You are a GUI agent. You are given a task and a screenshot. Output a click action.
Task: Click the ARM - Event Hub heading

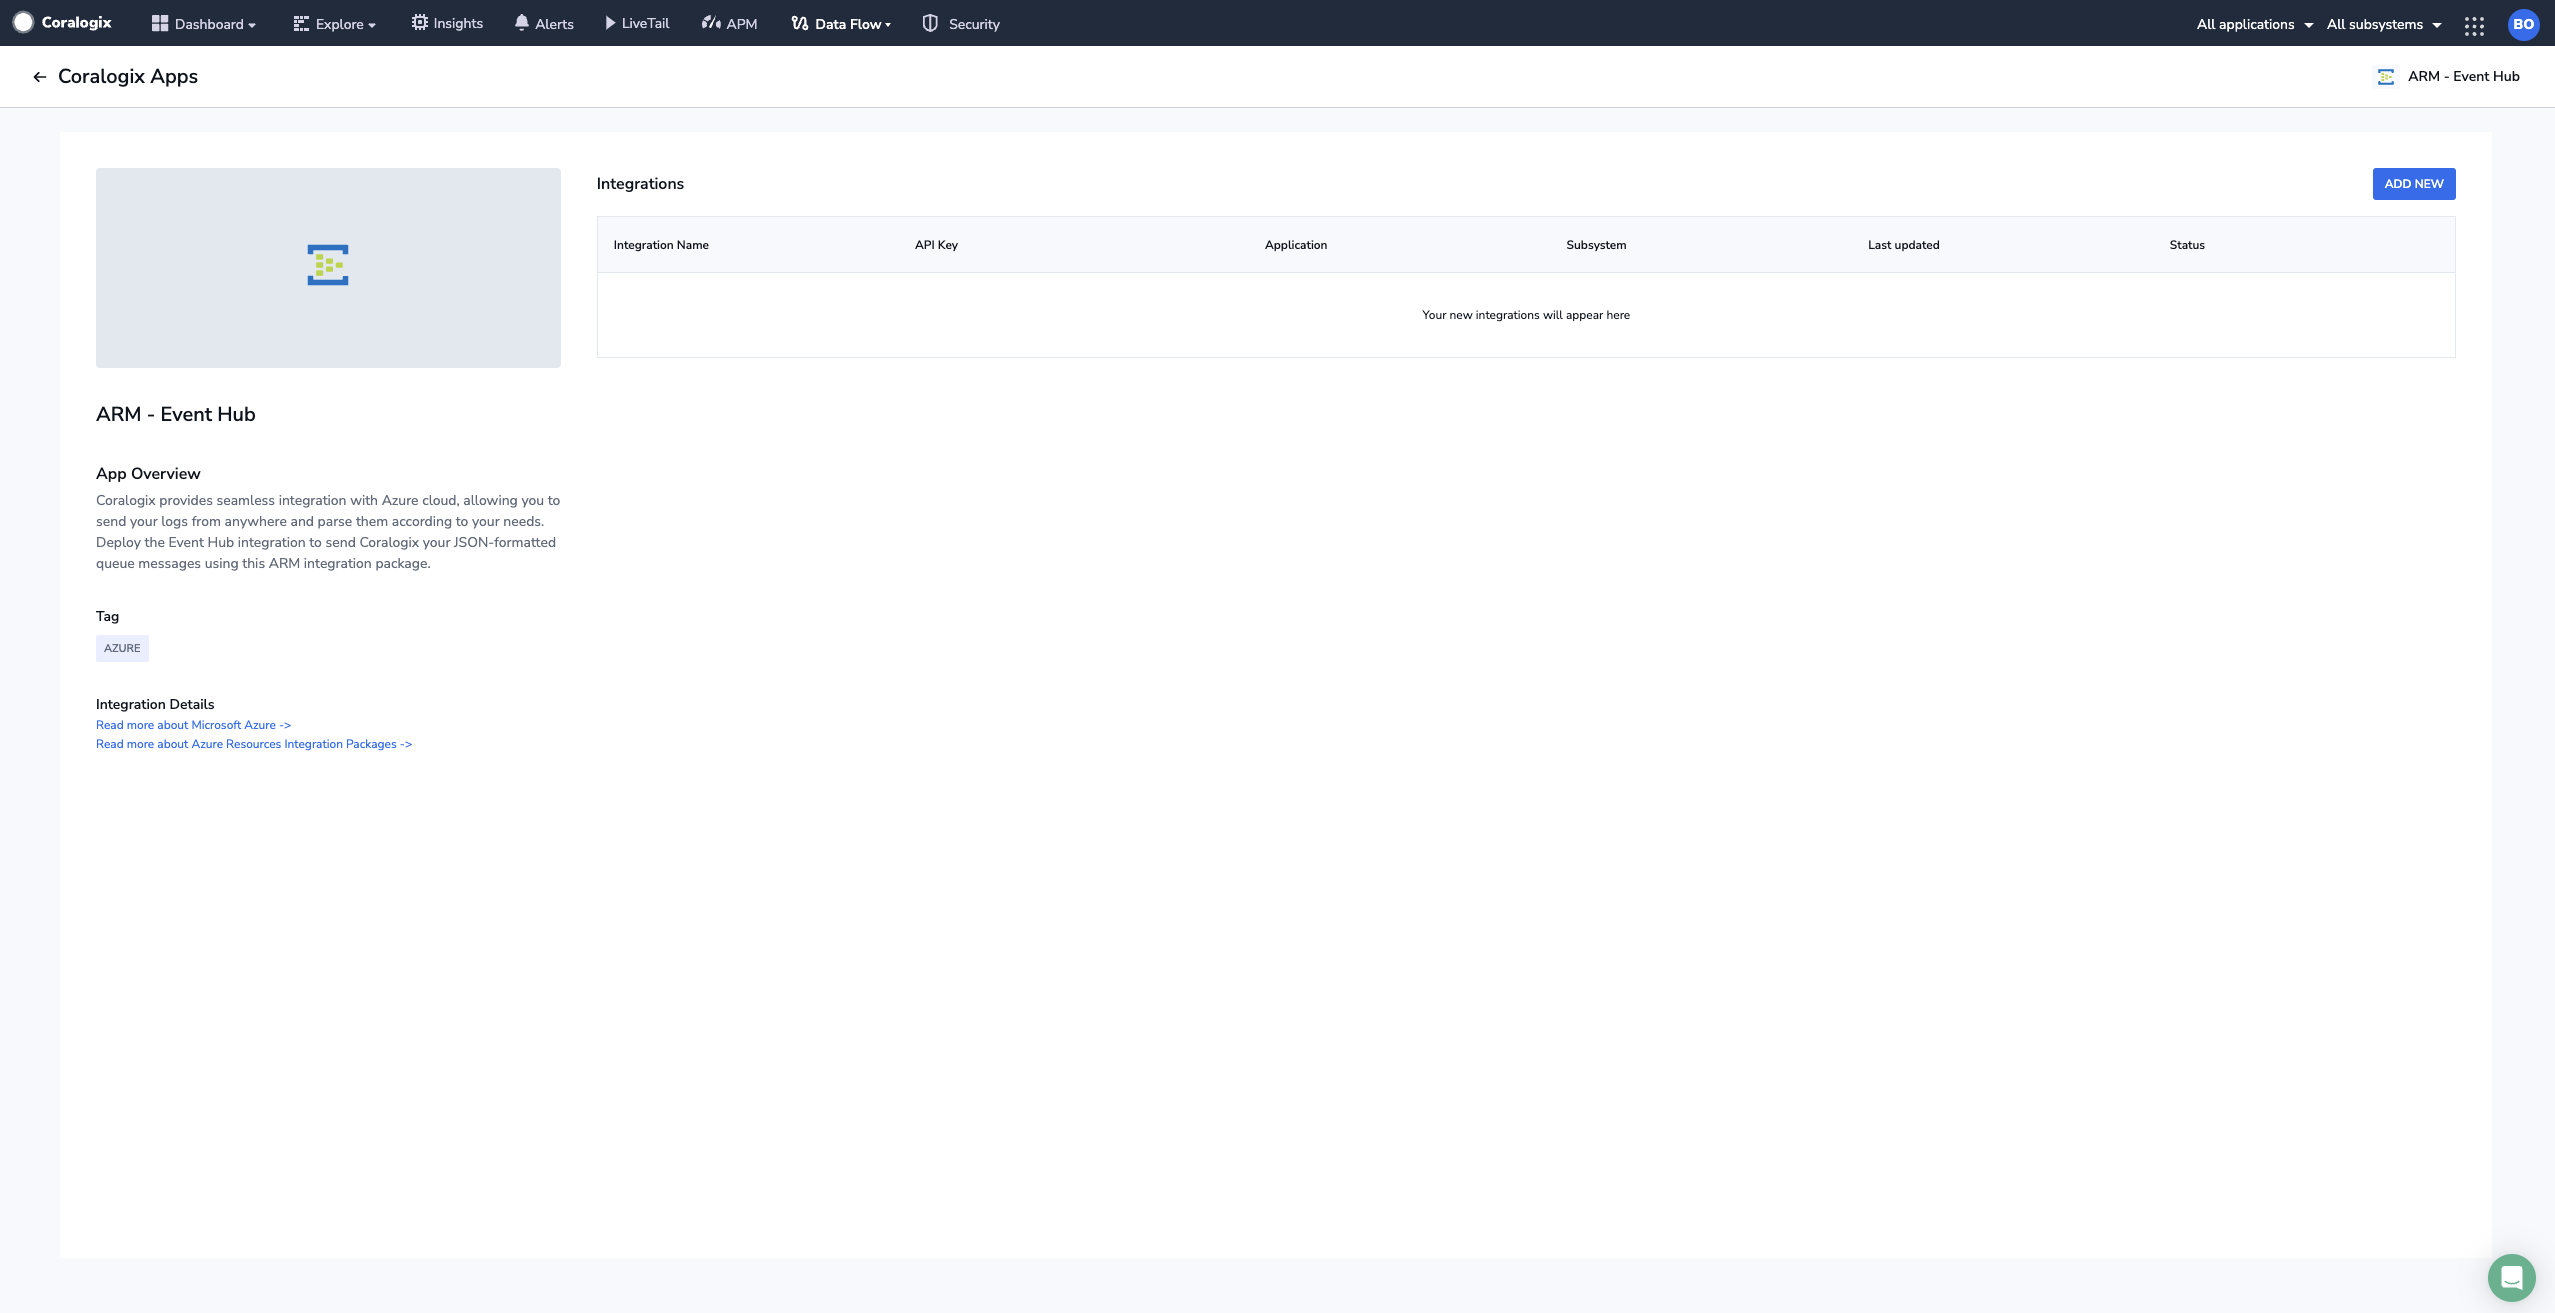pyautogui.click(x=176, y=414)
